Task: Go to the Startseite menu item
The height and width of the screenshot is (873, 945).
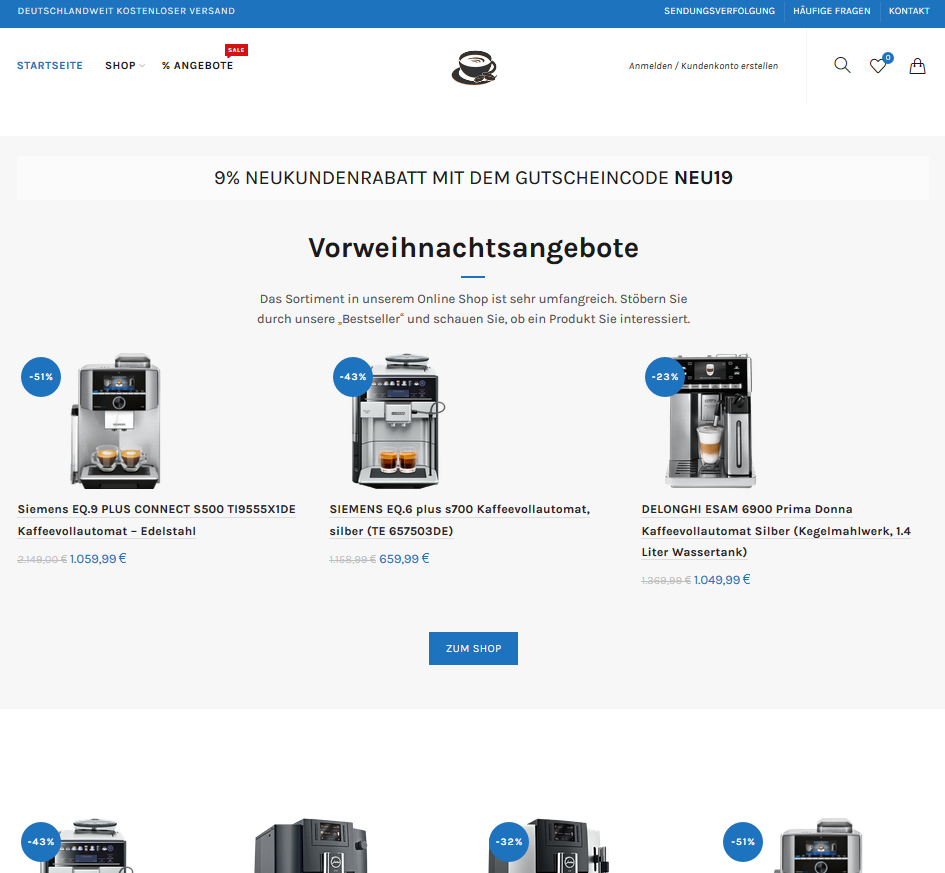Action: (50, 66)
